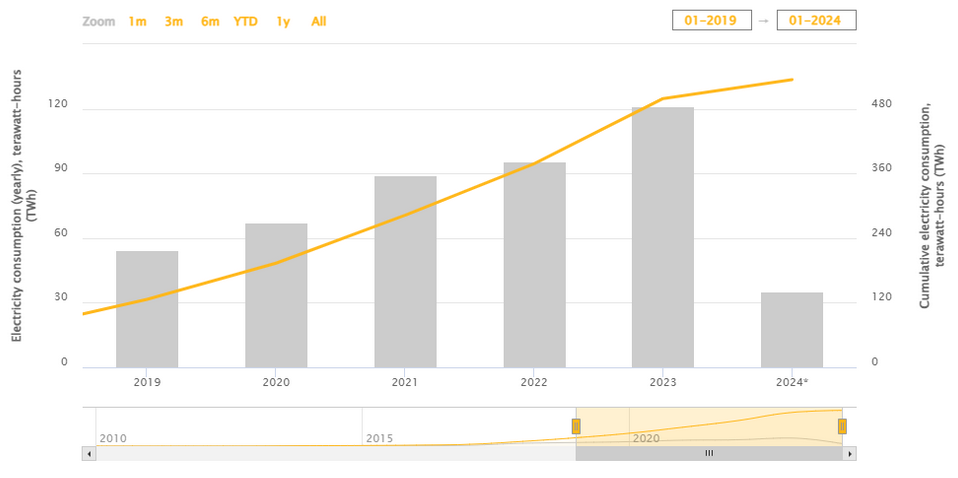Image resolution: width=958 pixels, height=478 pixels.
Task: Click the 480 right-axis value
Action: (x=880, y=104)
